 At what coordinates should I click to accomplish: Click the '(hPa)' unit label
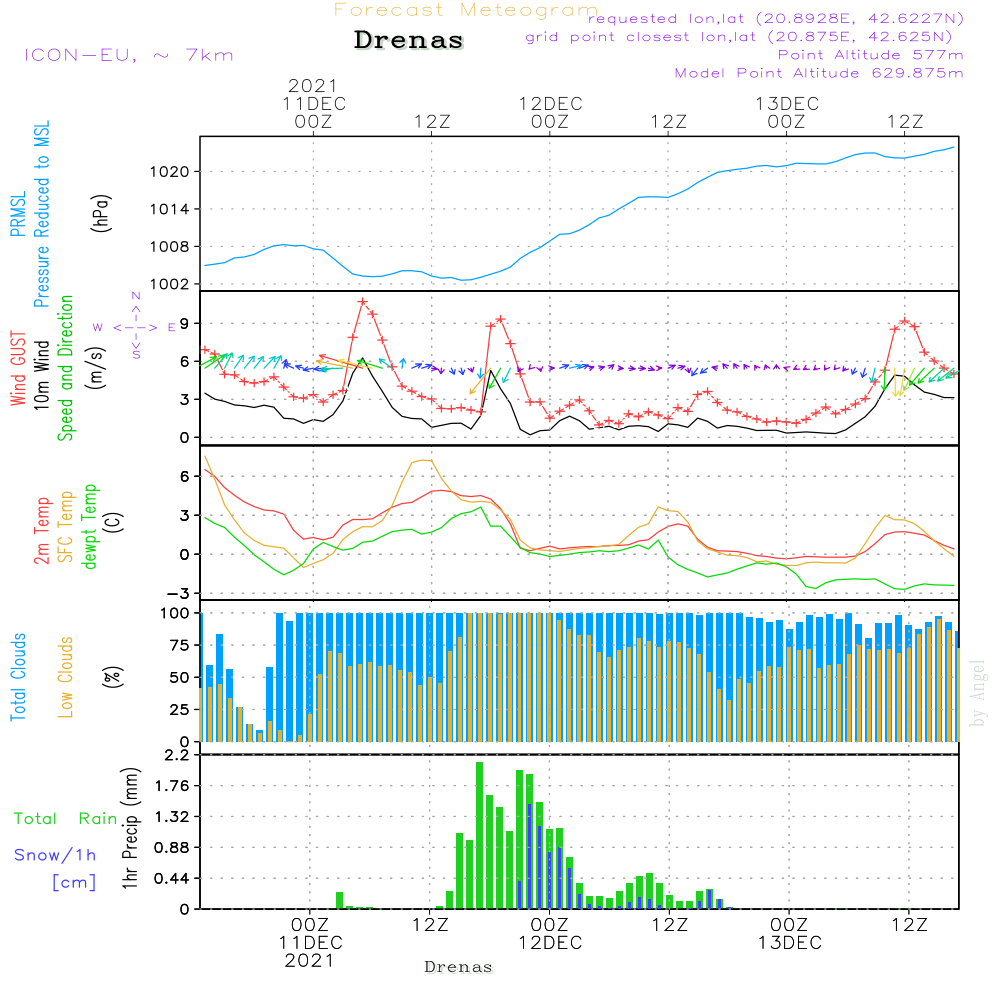coord(101,214)
